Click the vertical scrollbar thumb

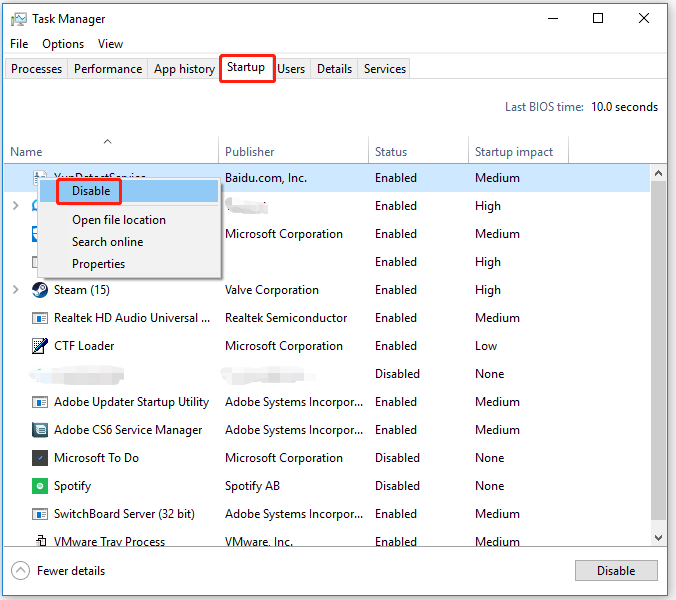coord(658,350)
